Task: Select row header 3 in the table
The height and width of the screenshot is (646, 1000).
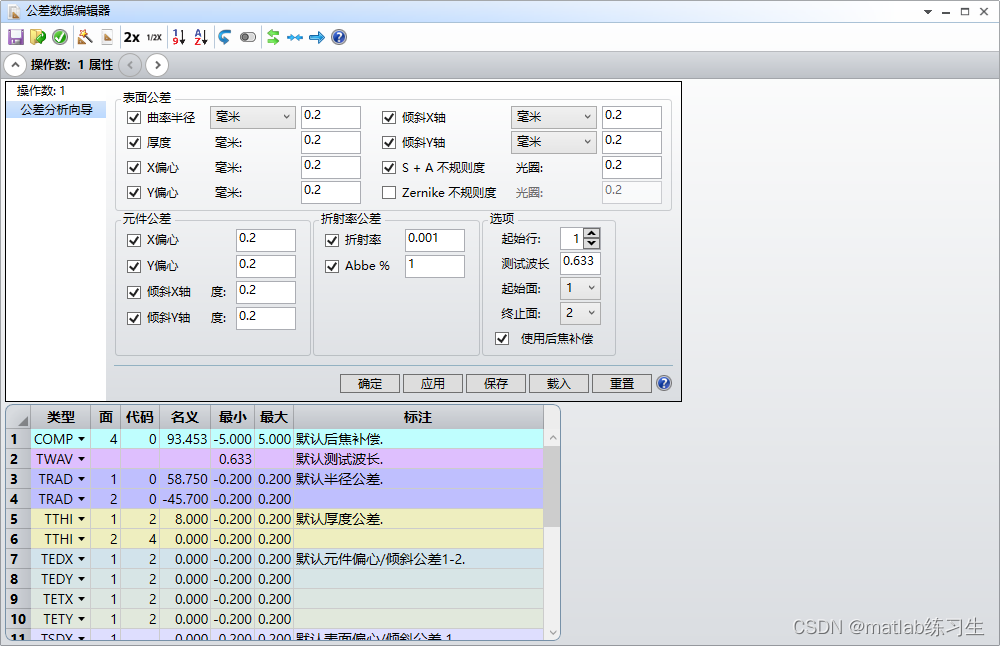Action: point(18,479)
